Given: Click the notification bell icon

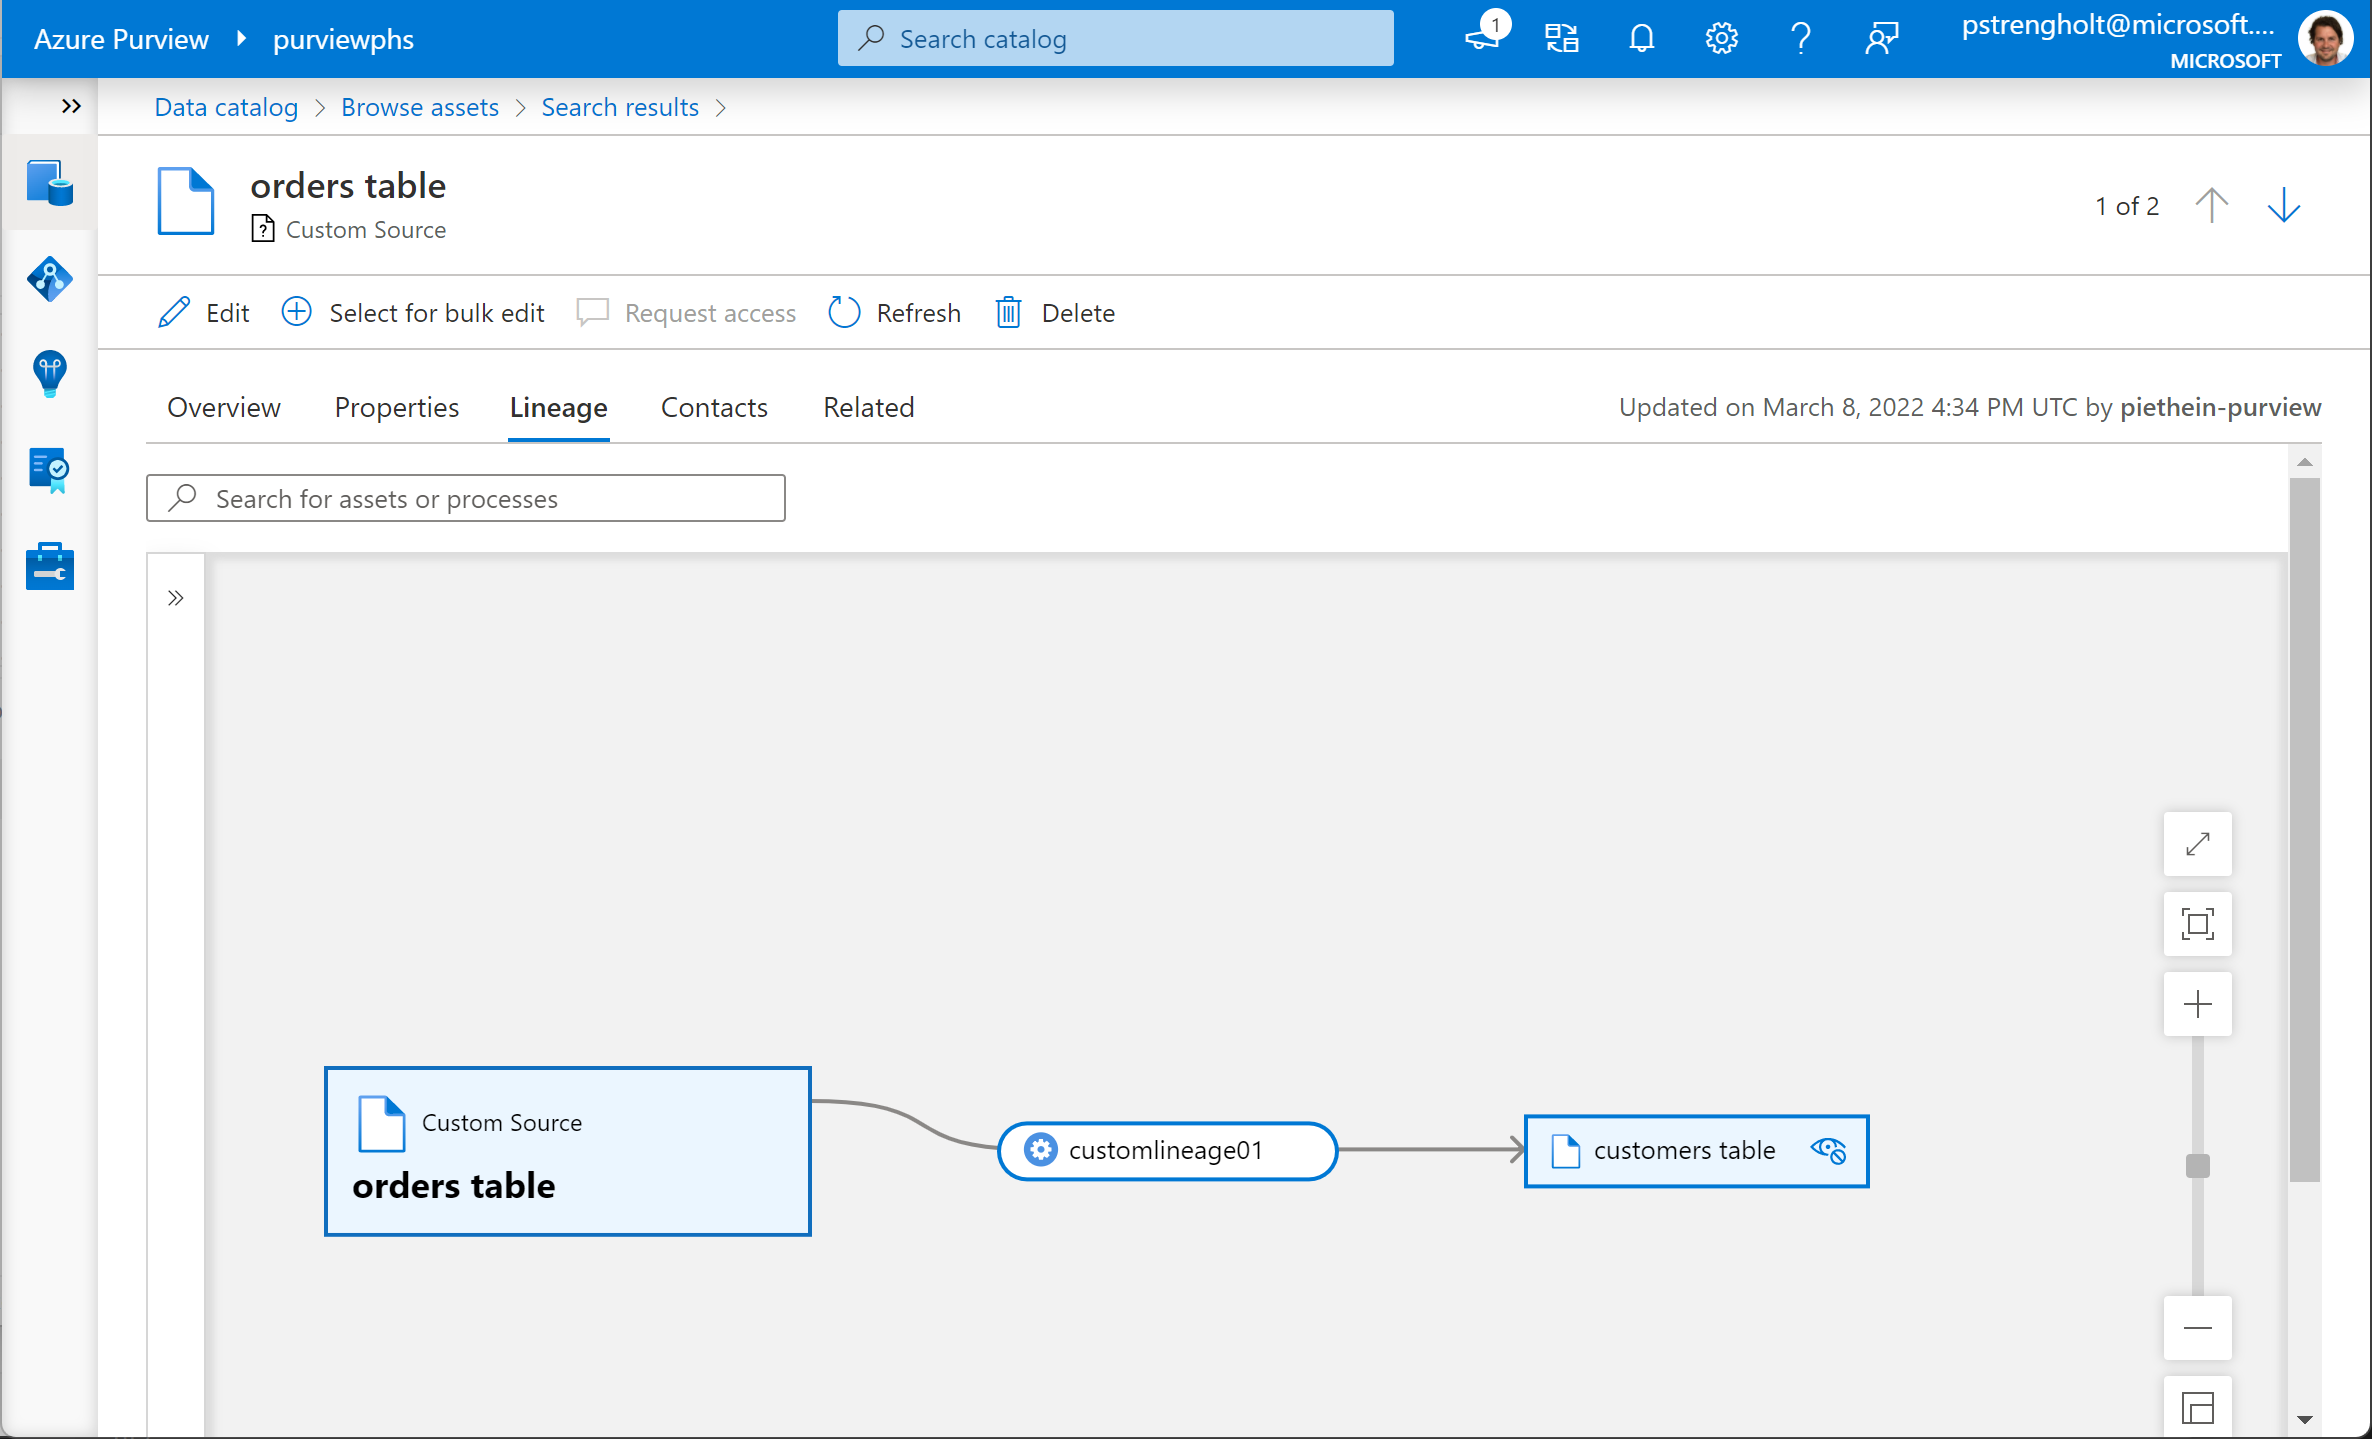Looking at the screenshot, I should [1638, 37].
